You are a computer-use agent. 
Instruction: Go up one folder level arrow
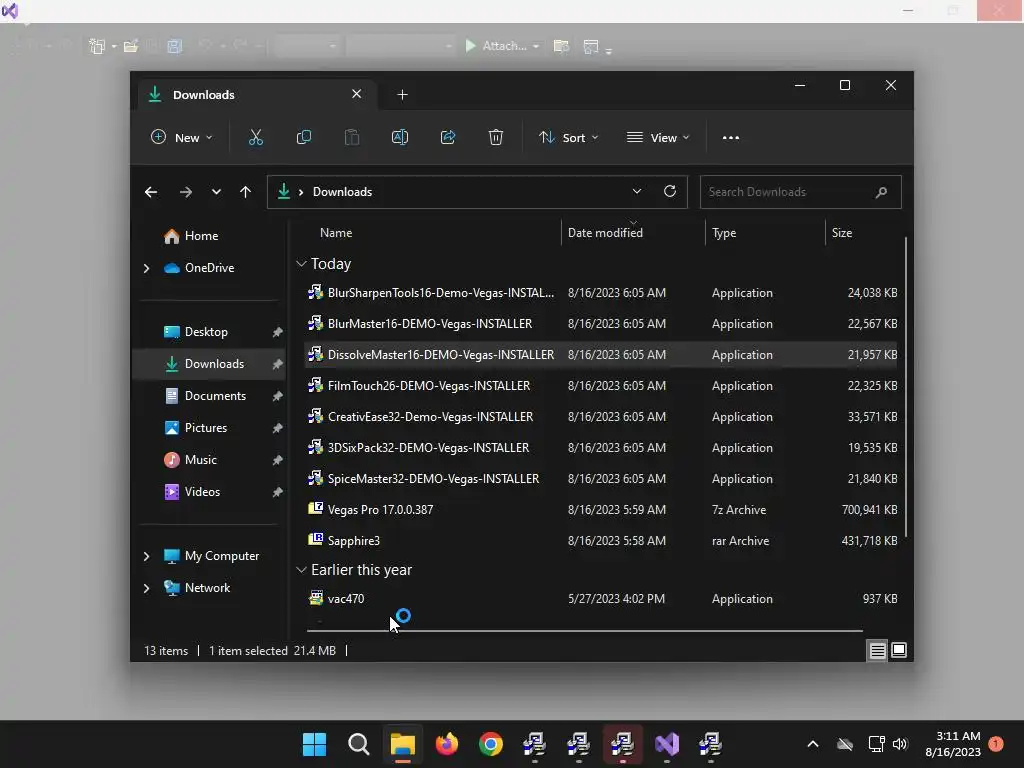[x=246, y=192]
